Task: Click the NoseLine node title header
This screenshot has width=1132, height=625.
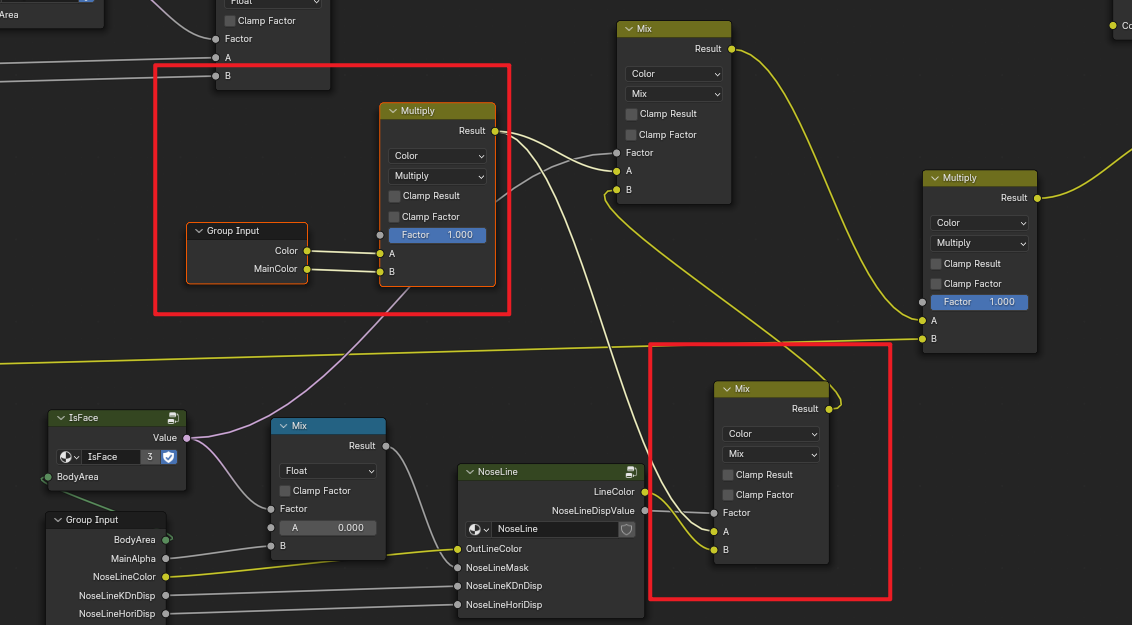Action: 540,472
